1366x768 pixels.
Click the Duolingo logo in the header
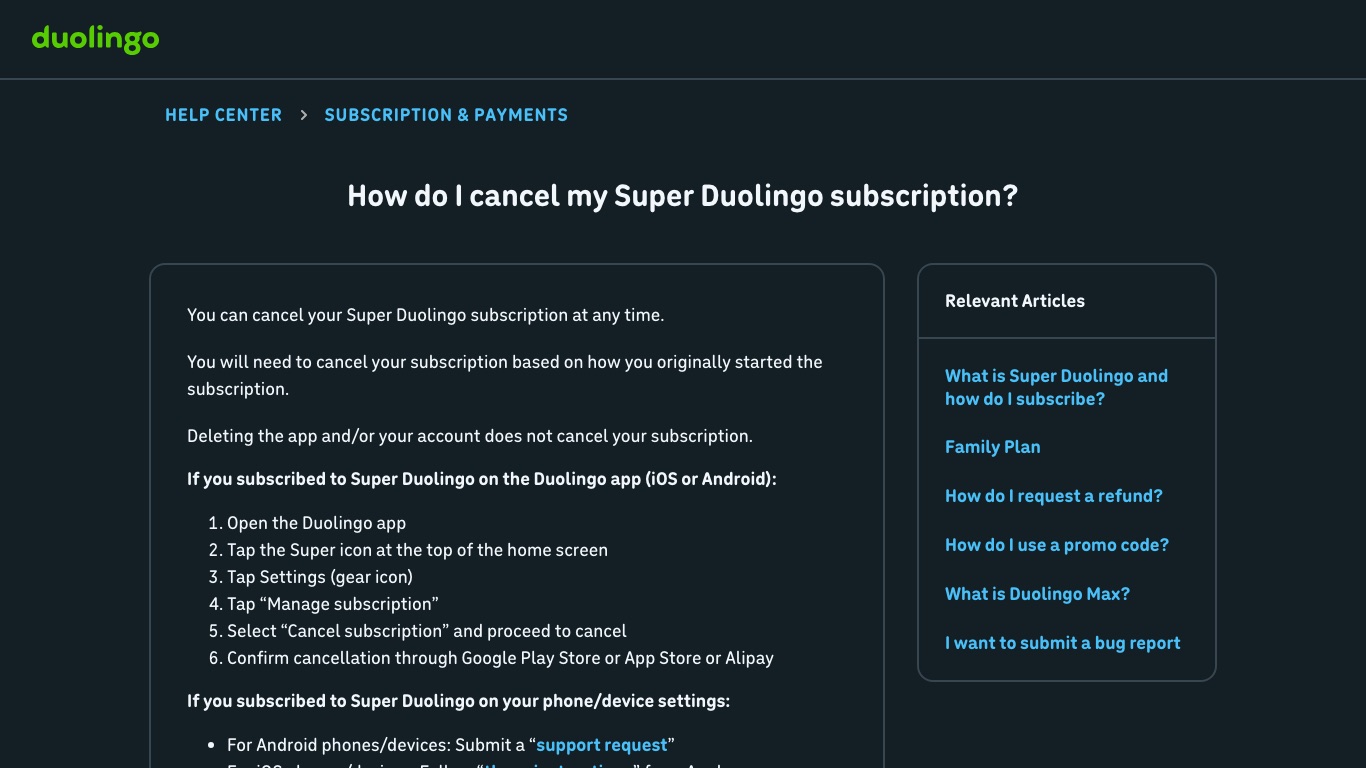pyautogui.click(x=95, y=39)
